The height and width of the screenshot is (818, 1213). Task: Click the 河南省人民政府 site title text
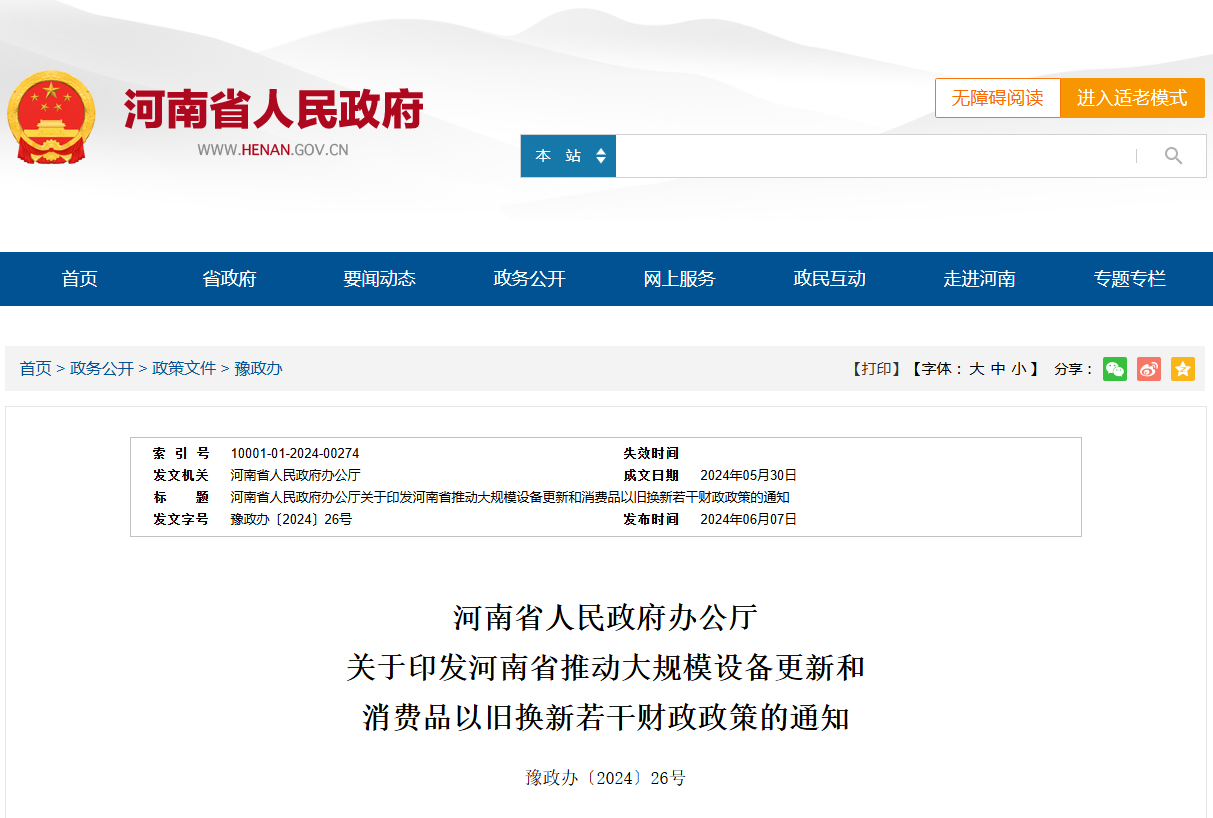[274, 109]
